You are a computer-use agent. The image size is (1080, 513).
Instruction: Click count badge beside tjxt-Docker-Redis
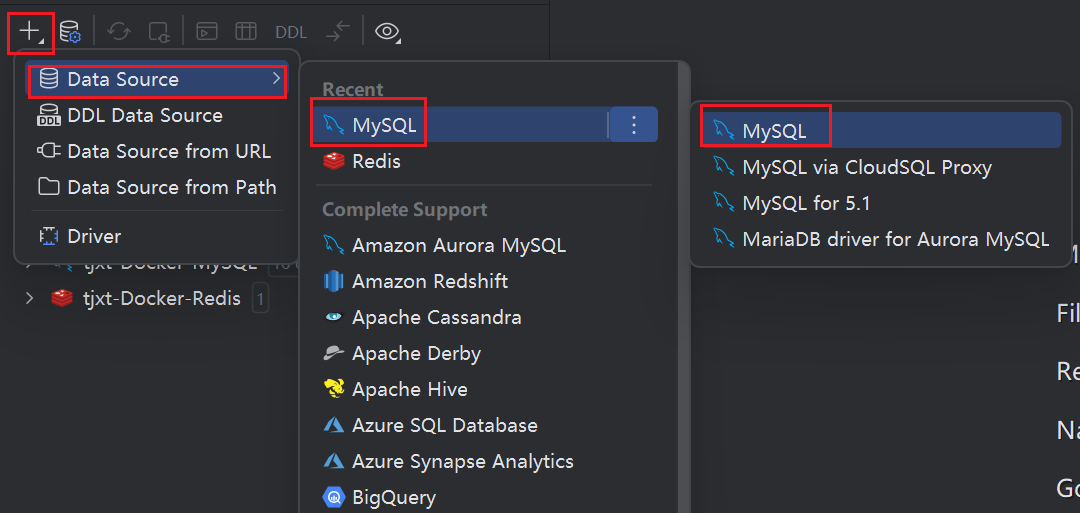tap(260, 299)
